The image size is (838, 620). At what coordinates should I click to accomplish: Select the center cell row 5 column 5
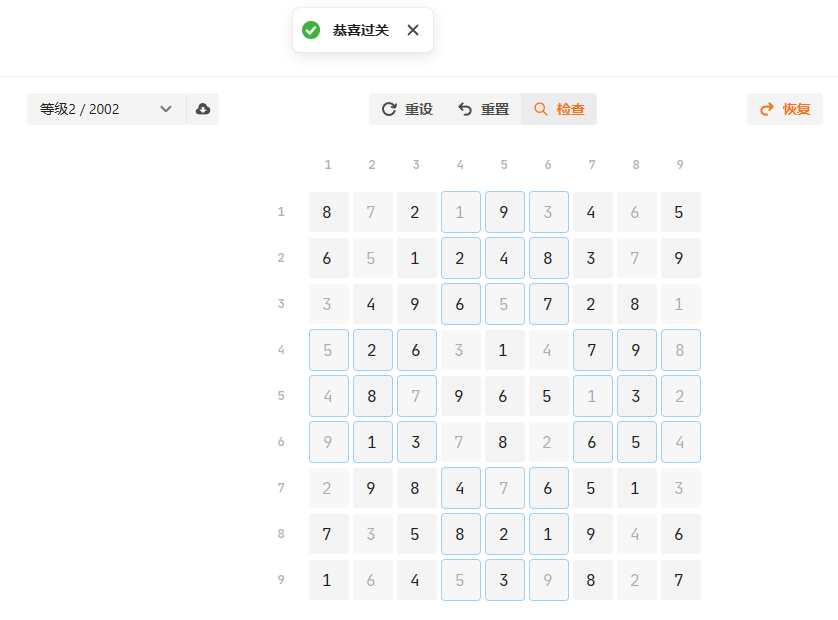(x=504, y=396)
